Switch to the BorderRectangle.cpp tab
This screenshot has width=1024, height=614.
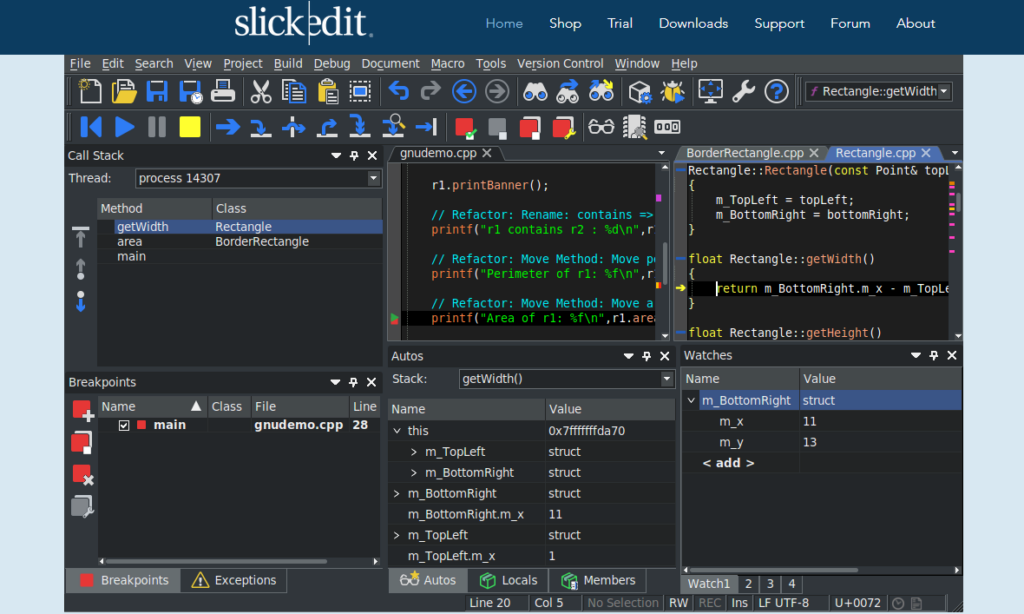[x=744, y=153]
